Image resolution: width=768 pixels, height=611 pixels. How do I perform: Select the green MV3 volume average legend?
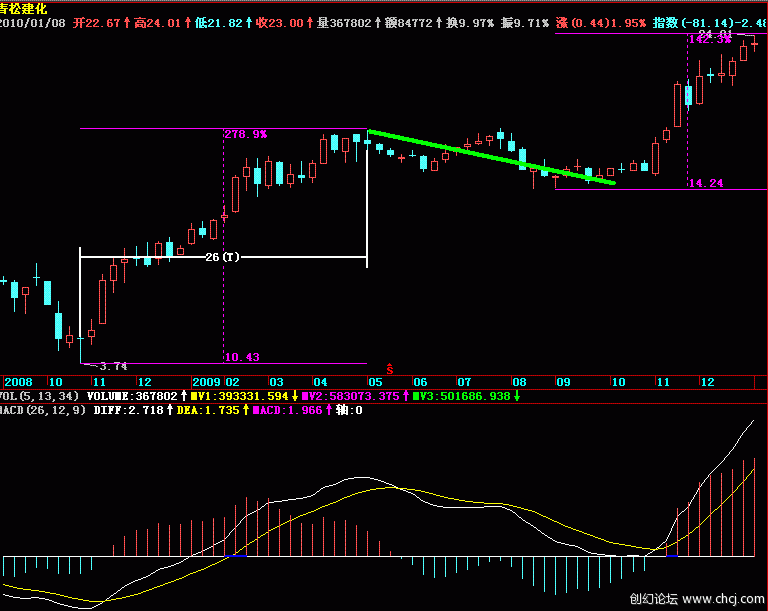465,396
